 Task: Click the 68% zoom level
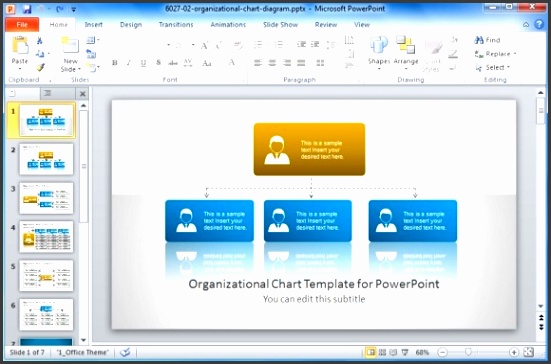(422, 352)
